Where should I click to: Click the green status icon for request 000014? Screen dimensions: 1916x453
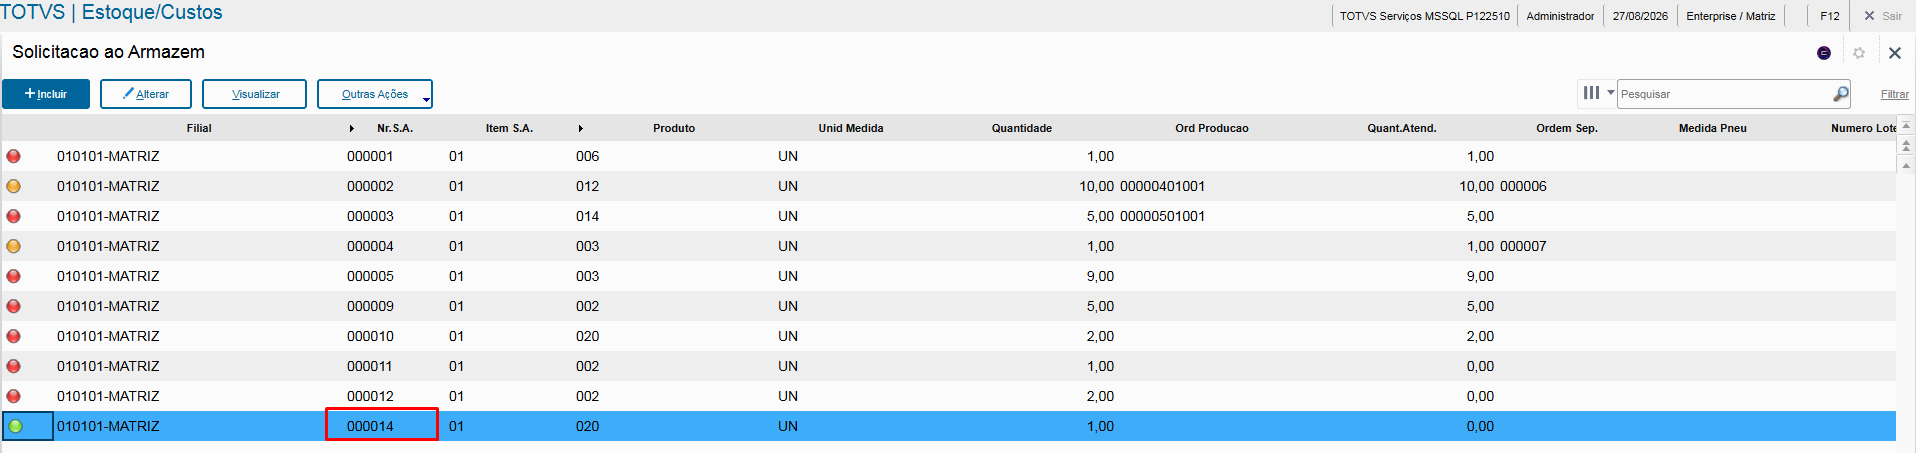16,426
